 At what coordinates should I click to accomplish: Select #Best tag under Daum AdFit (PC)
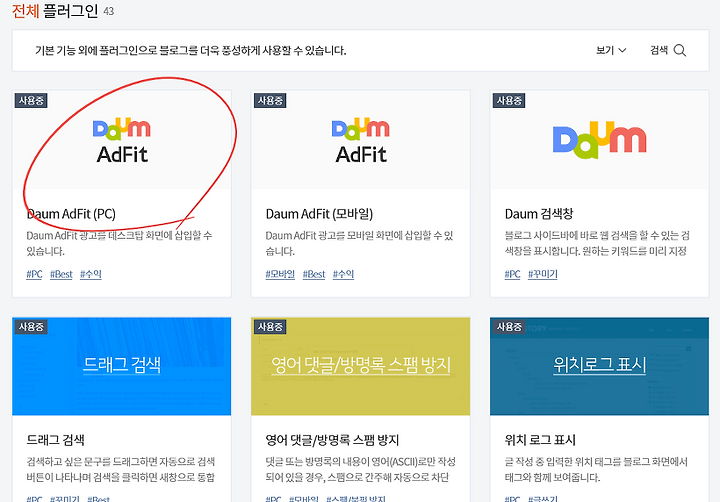tap(61, 274)
